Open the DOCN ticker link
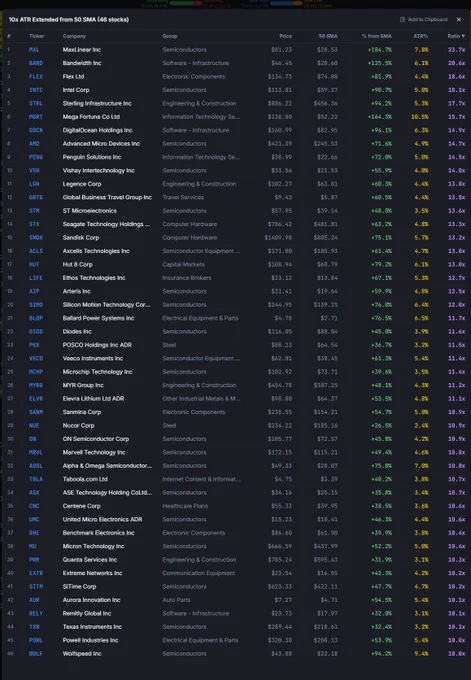The width and height of the screenshot is (471, 680). coord(36,131)
